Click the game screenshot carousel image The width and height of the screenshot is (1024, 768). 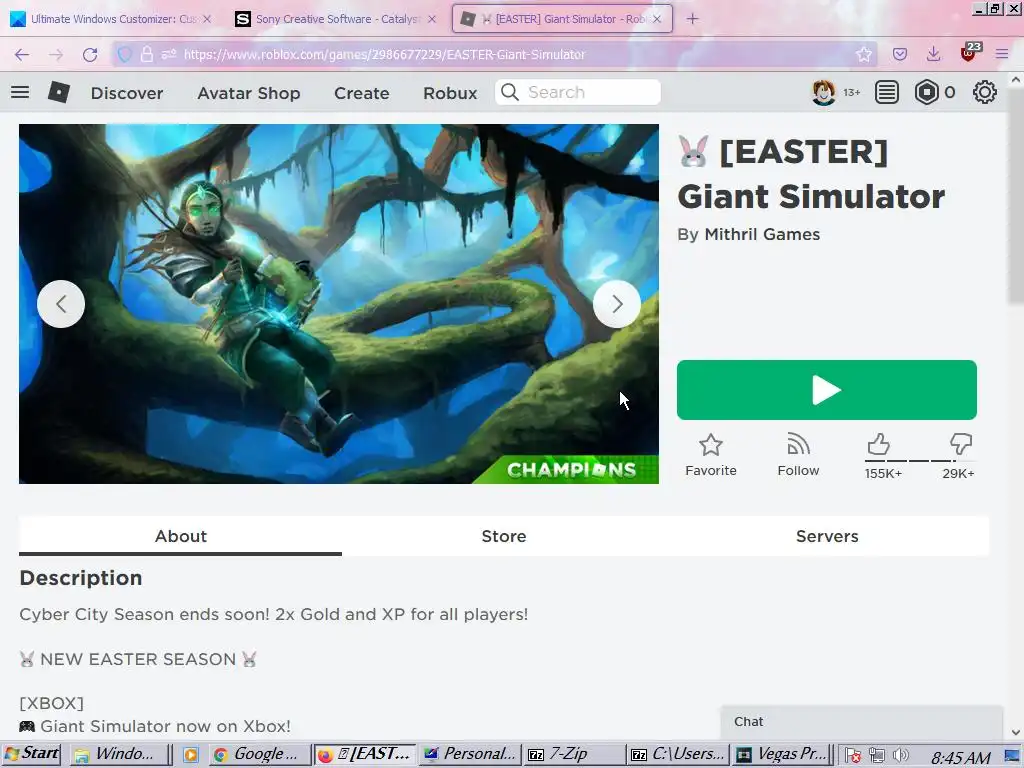pos(338,304)
